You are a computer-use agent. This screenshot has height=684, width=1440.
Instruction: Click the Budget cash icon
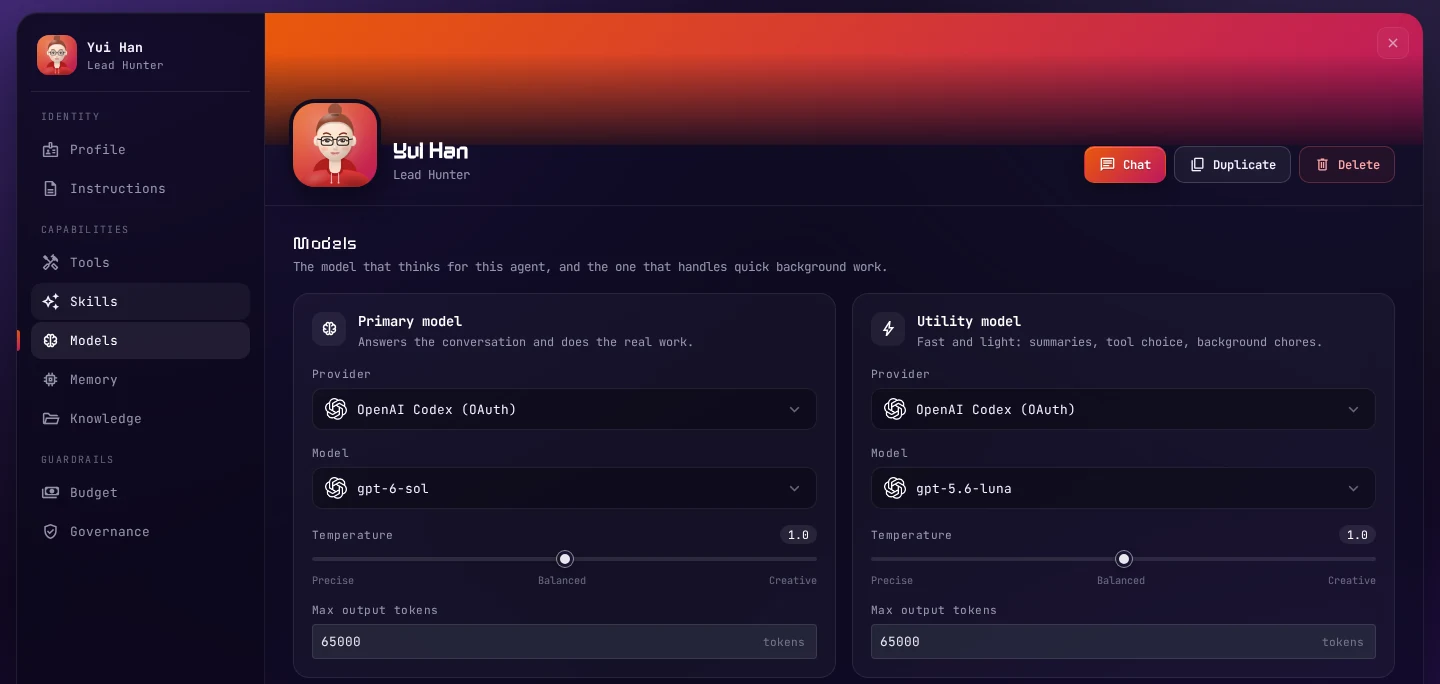click(51, 493)
